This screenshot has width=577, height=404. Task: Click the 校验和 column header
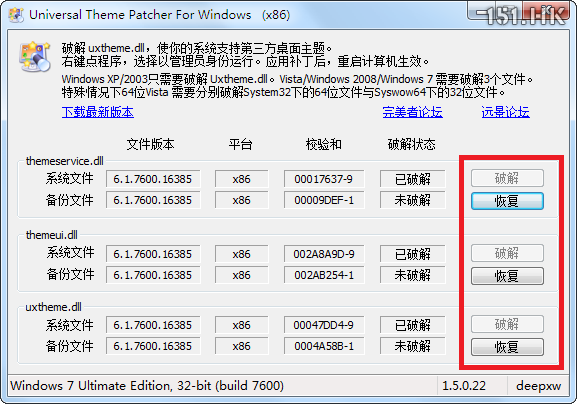click(324, 144)
